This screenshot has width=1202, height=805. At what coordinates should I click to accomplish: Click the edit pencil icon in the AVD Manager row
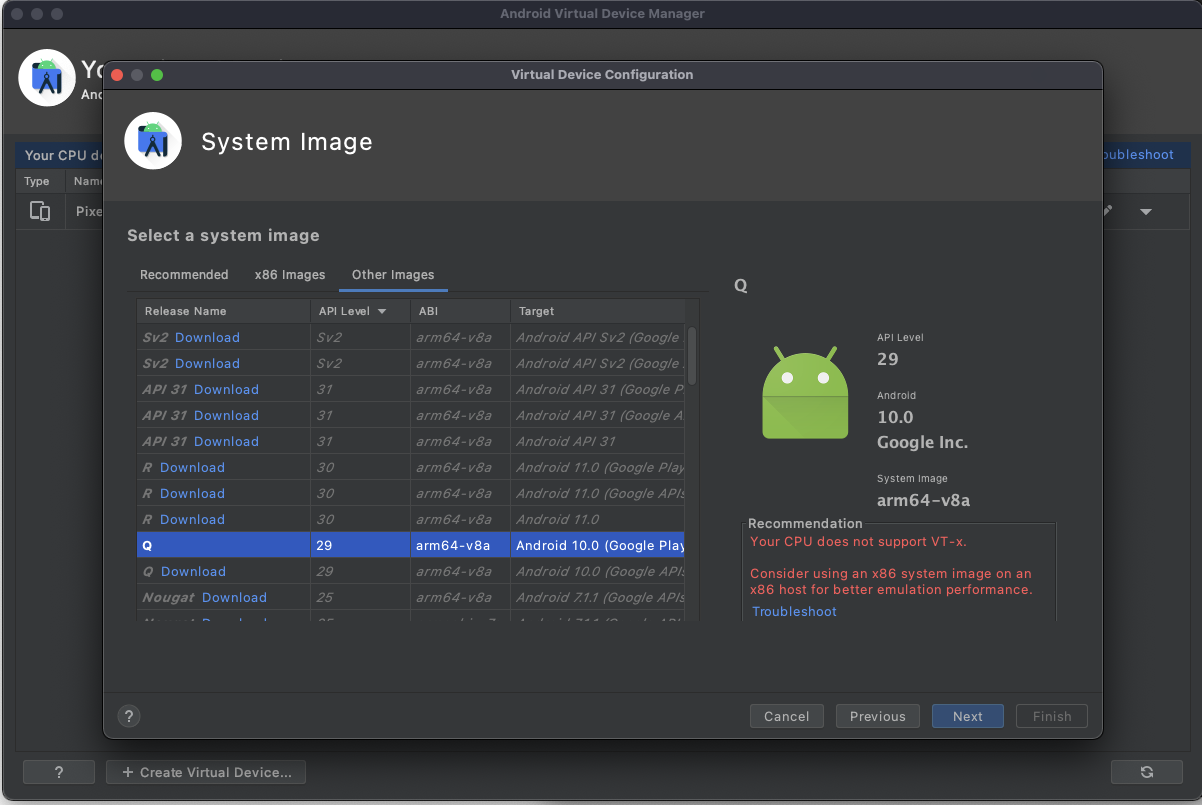tap(1107, 211)
